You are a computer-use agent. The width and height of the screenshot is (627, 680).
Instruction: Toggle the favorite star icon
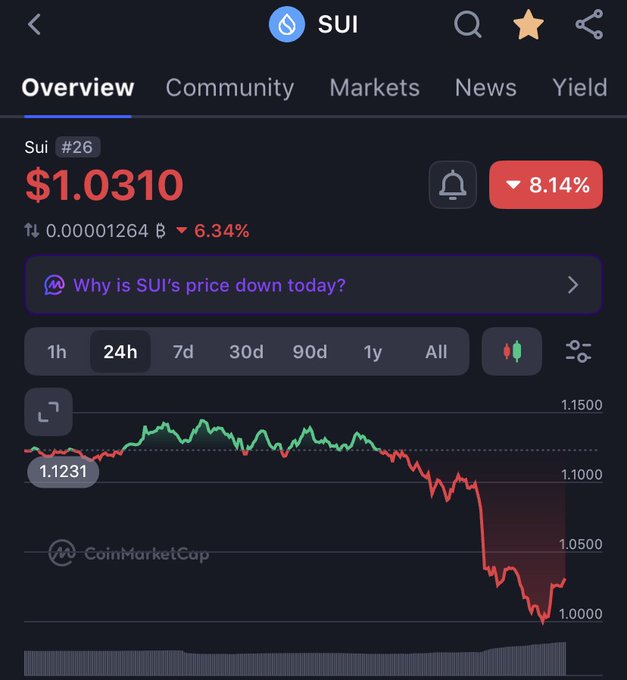click(528, 25)
